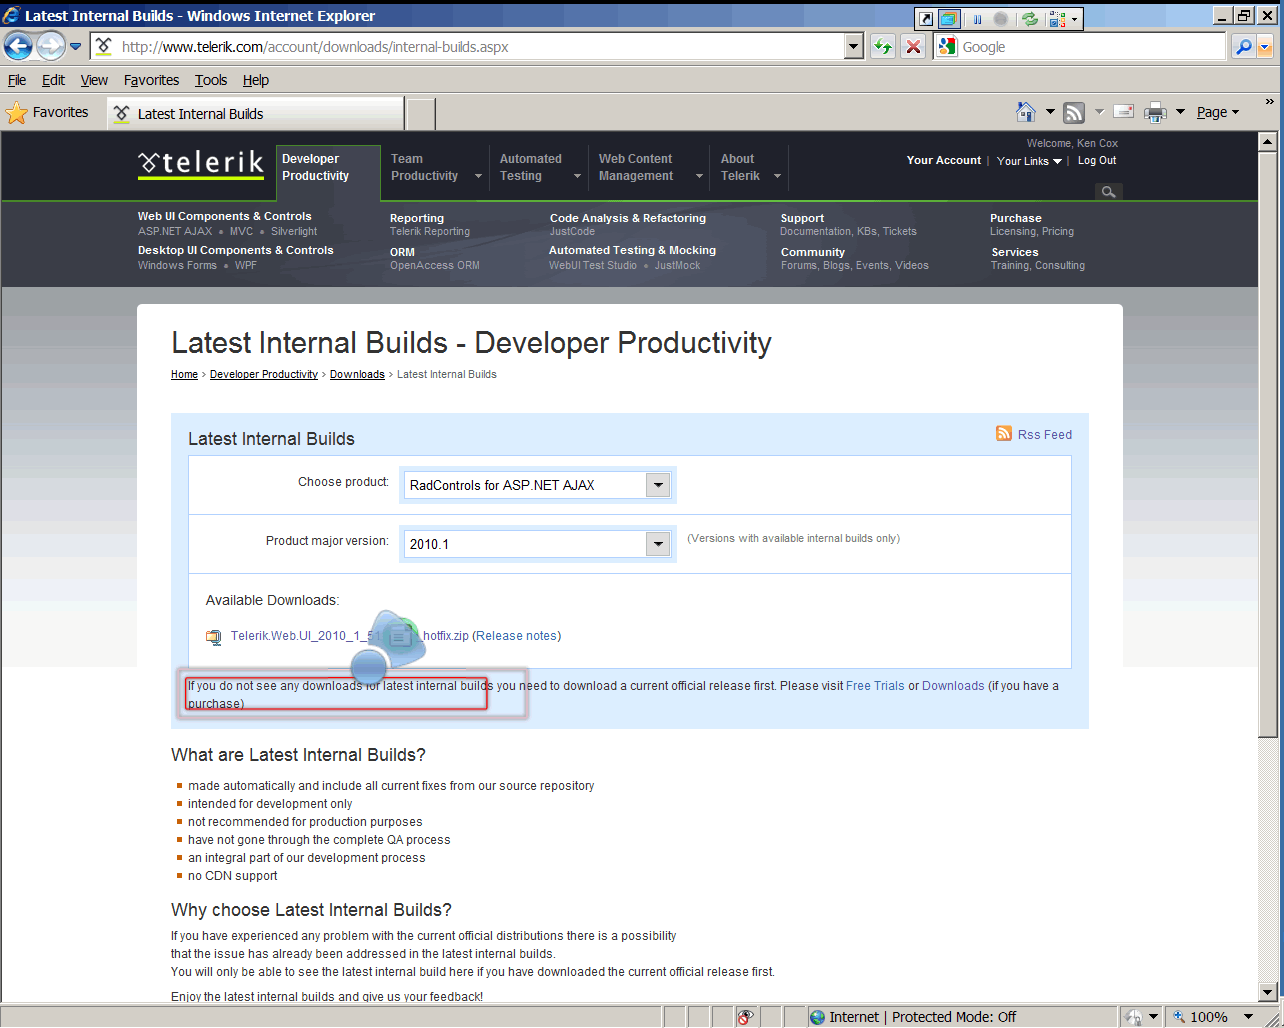Open the Web UI Components & Controls link
Screen dimensions: 1284x1028
[x=225, y=216]
